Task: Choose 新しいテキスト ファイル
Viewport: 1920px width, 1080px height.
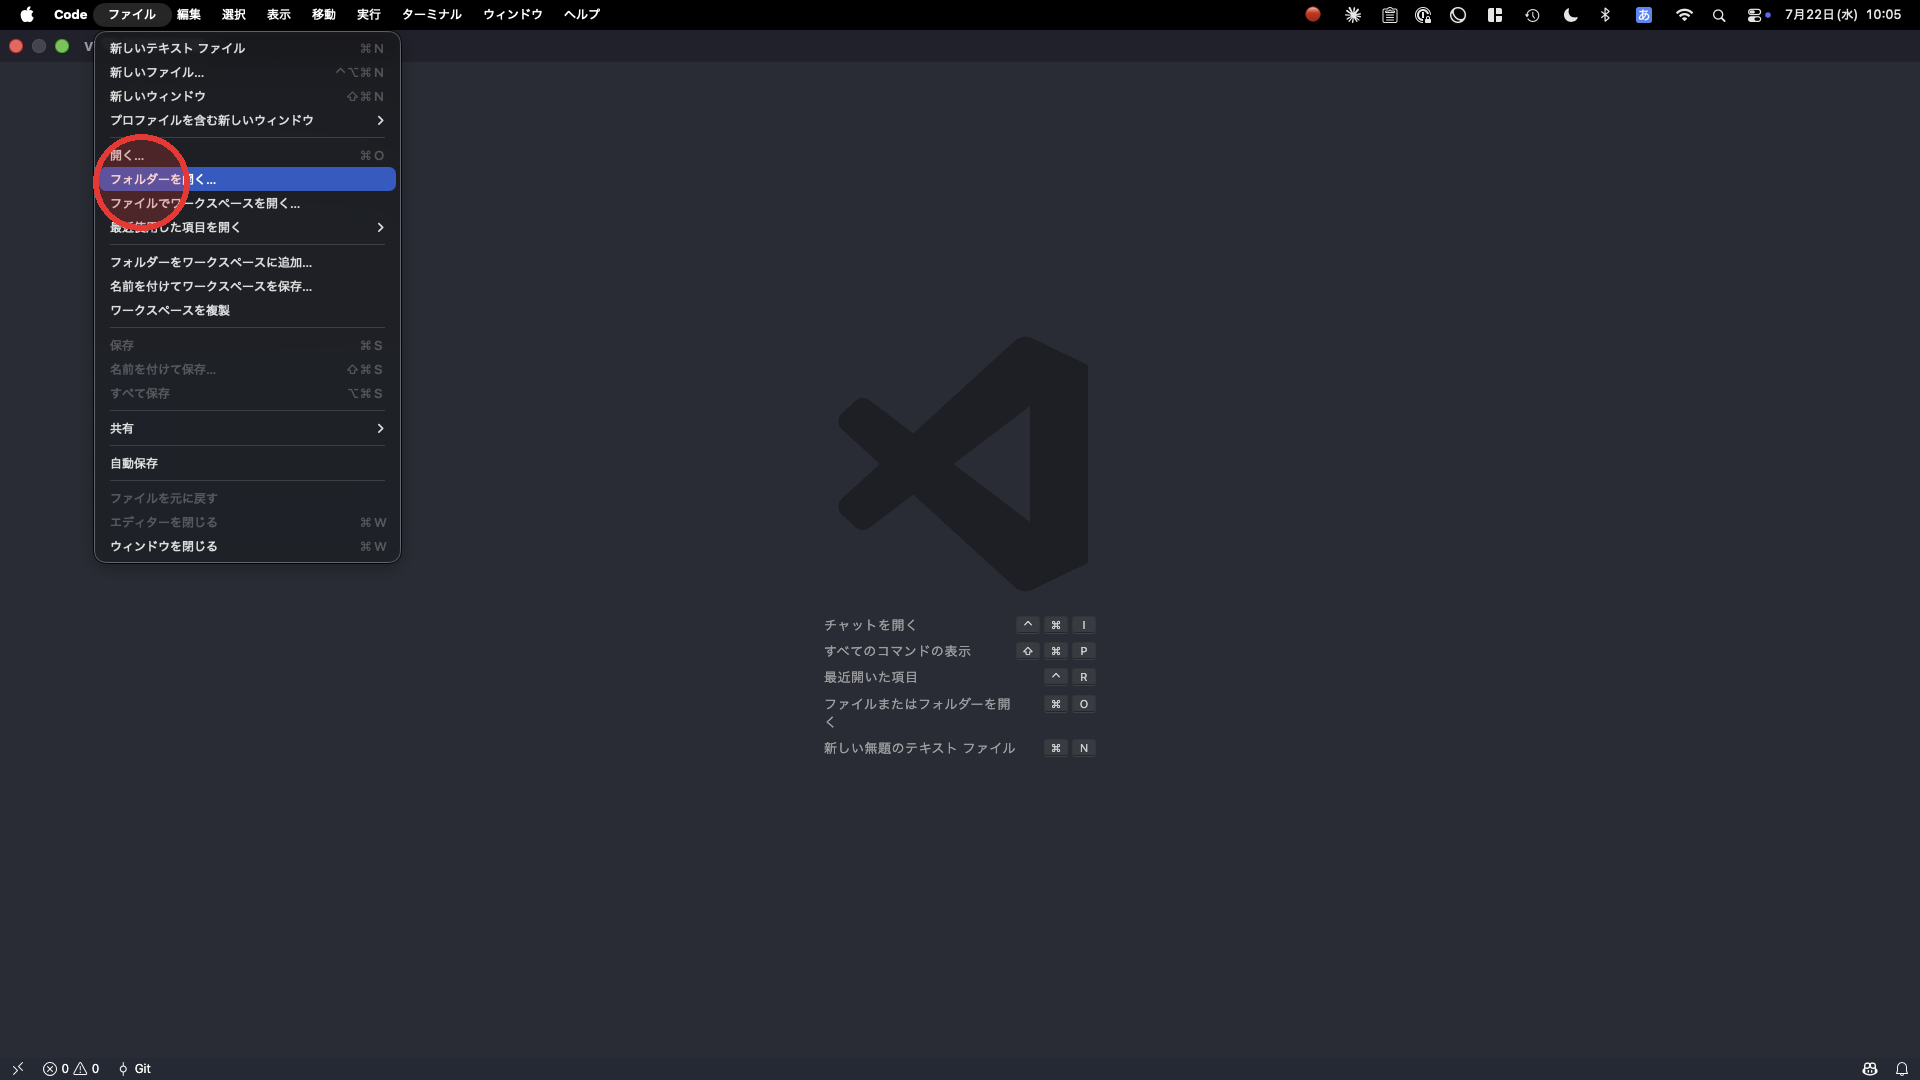Action: (247, 48)
